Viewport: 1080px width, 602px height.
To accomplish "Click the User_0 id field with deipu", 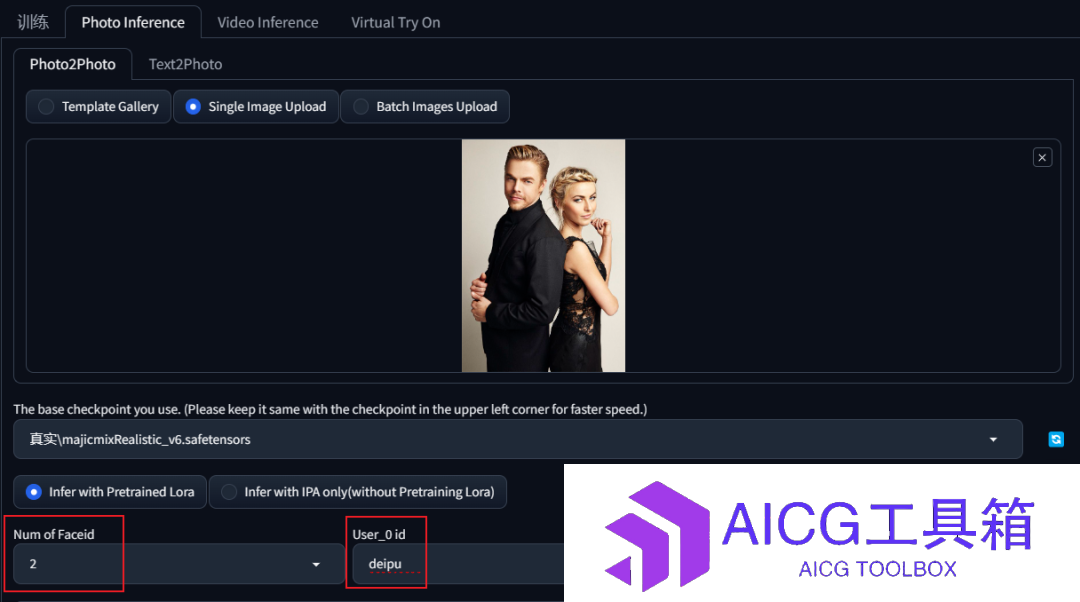I will point(458,564).
